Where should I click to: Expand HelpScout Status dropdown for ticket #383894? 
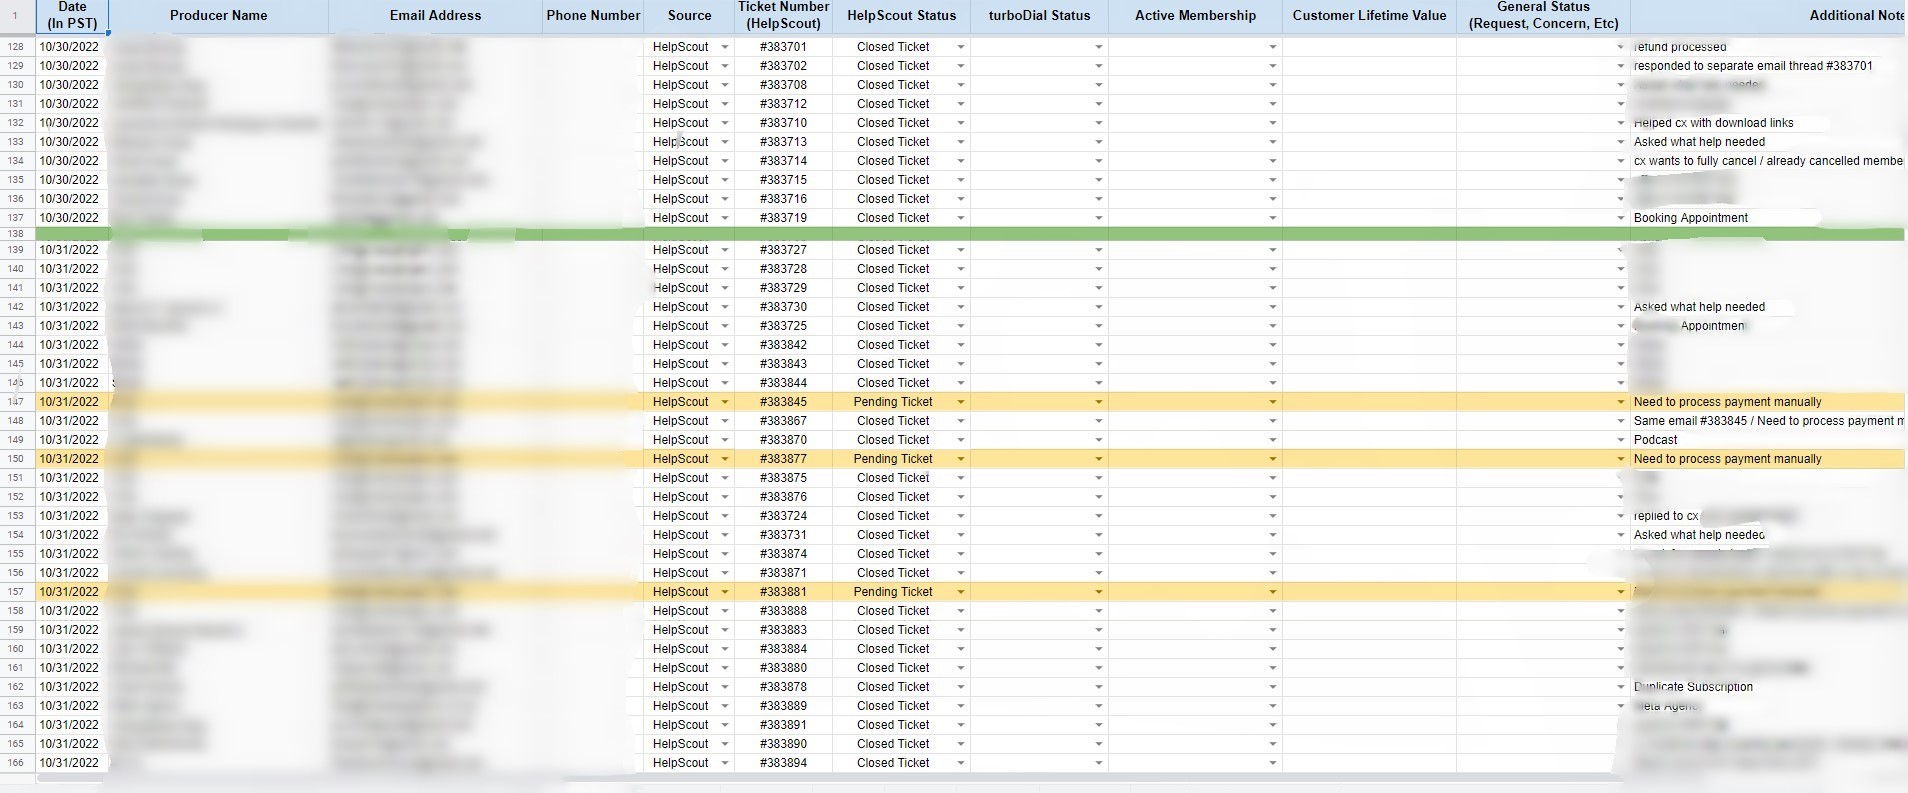point(961,763)
